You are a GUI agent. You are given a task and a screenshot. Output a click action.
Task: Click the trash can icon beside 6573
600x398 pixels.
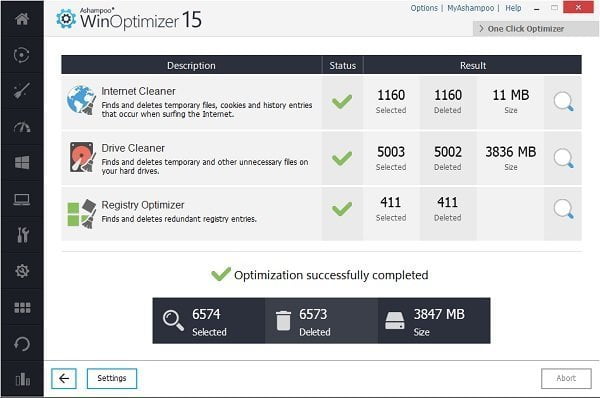tap(283, 321)
